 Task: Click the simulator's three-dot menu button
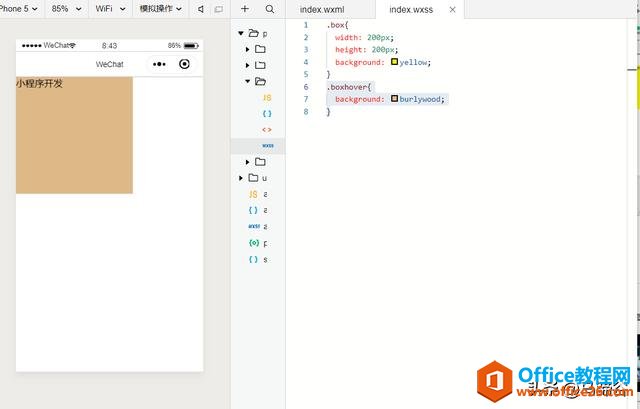(x=159, y=64)
